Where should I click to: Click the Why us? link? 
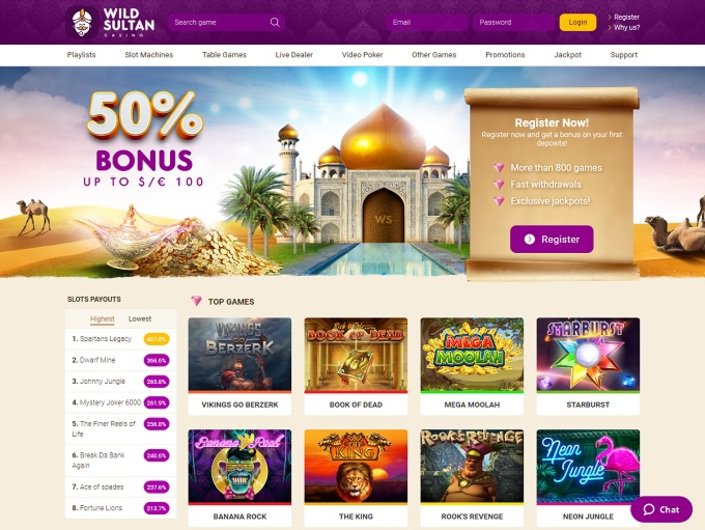(627, 27)
